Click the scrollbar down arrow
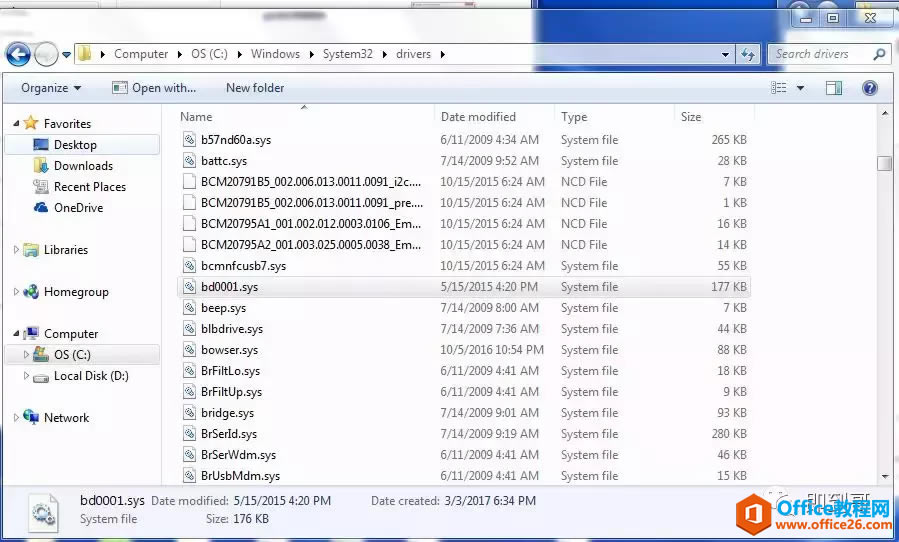This screenshot has width=899, height=542. pyautogui.click(x=885, y=477)
